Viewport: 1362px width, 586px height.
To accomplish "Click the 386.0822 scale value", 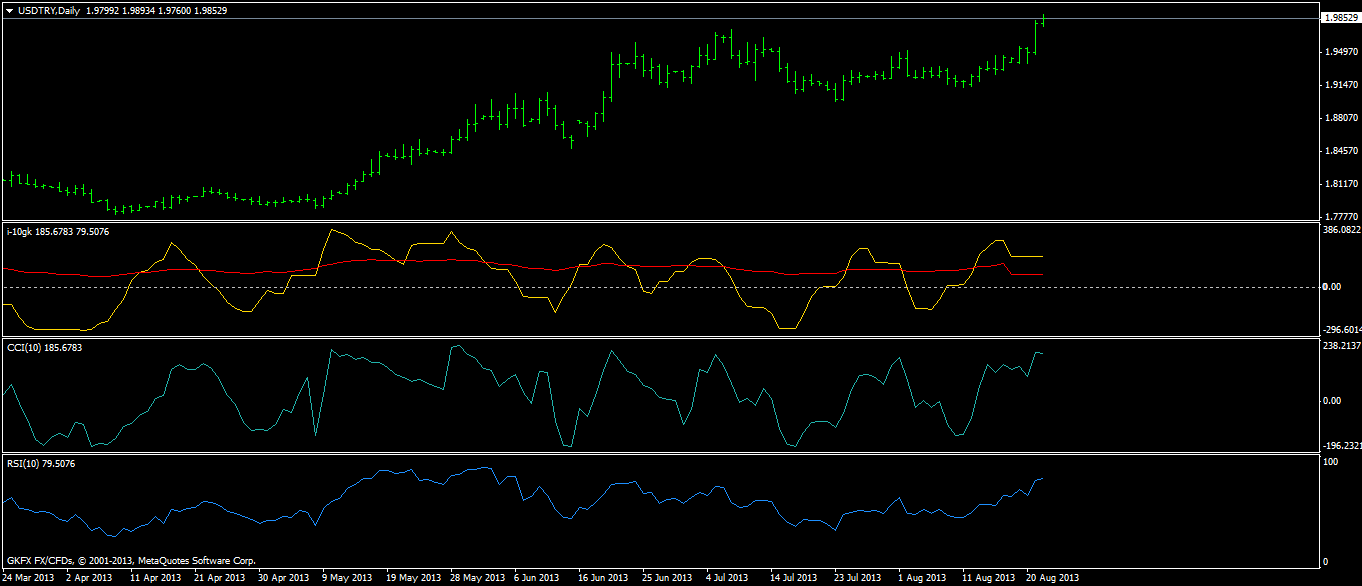I will click(x=1341, y=230).
